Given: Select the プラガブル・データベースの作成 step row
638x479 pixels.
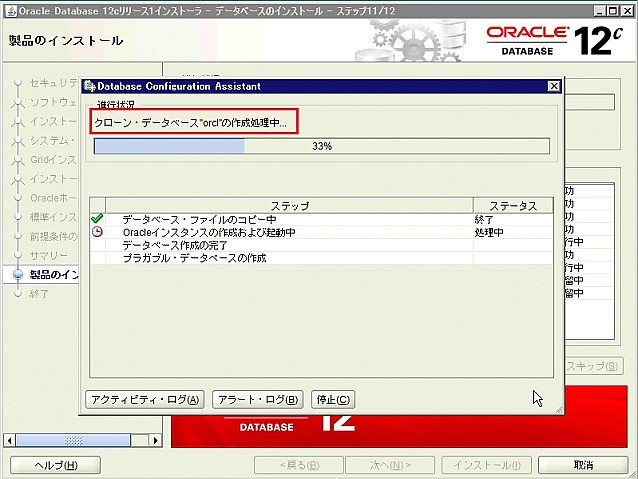Looking at the screenshot, I should (321, 258).
